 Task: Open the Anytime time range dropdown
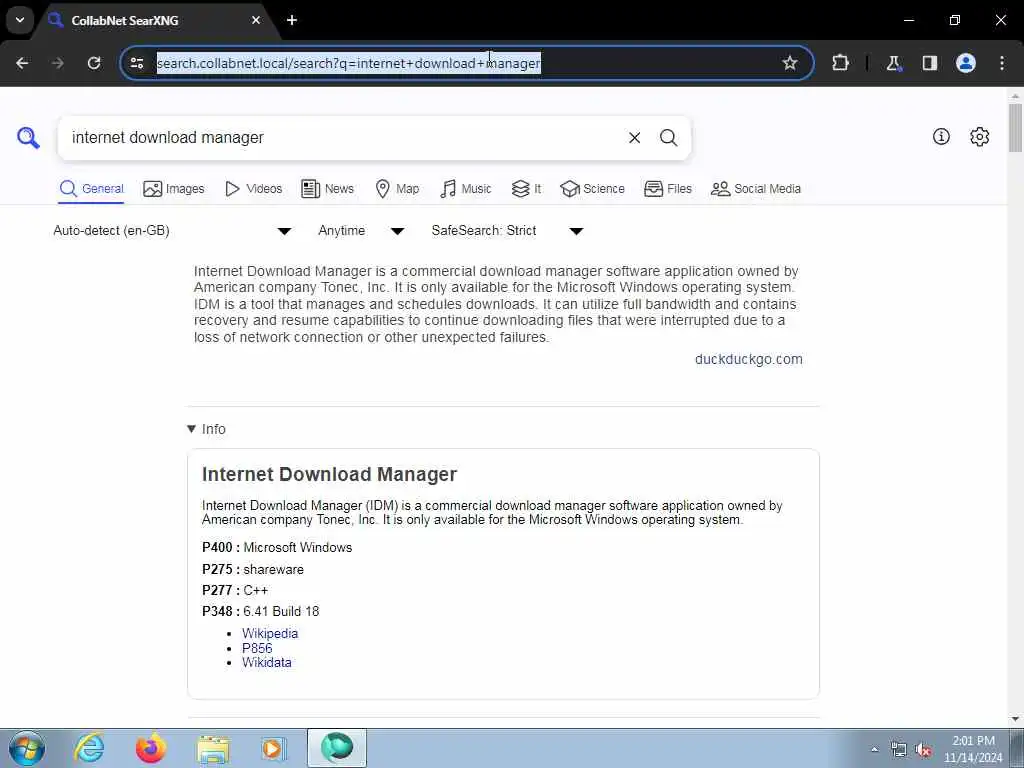[360, 231]
